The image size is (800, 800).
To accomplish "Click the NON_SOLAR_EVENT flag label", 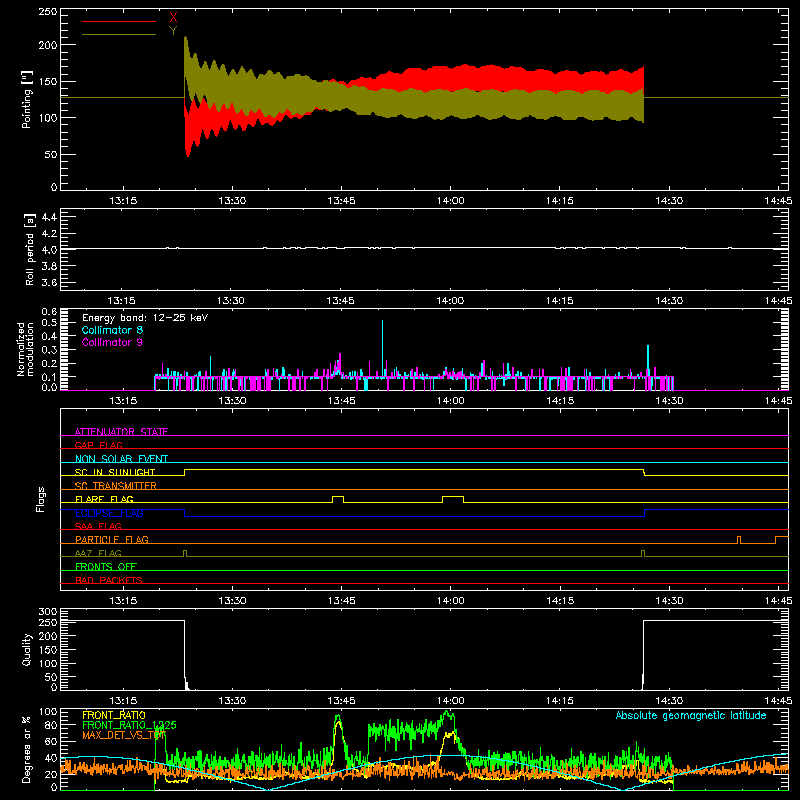I will pos(121,459).
